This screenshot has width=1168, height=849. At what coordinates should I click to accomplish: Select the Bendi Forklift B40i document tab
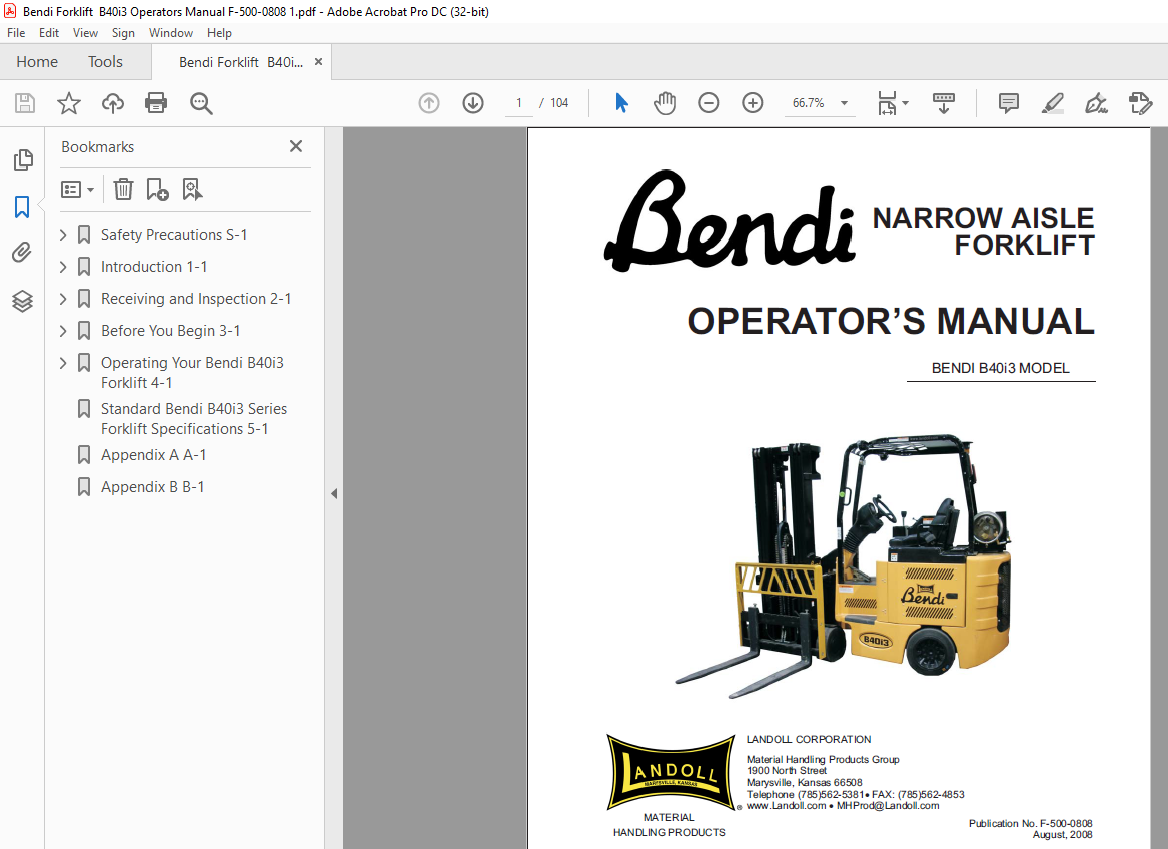coord(241,62)
